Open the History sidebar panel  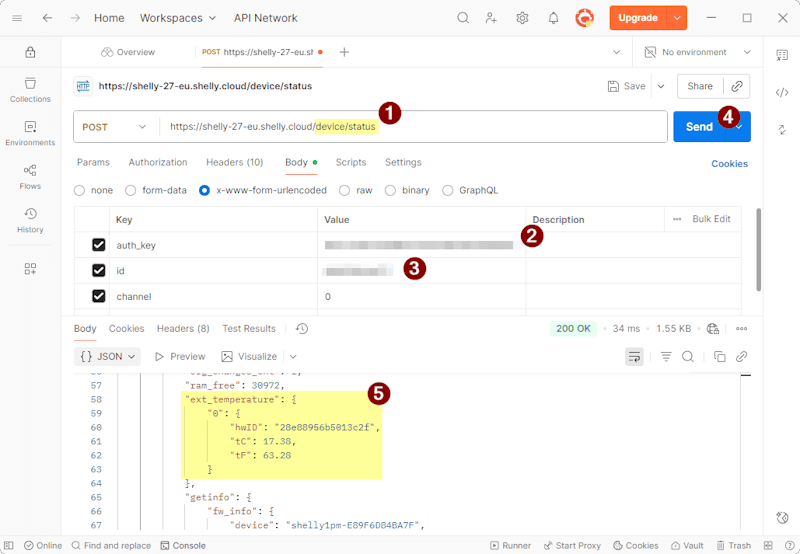(x=30, y=220)
